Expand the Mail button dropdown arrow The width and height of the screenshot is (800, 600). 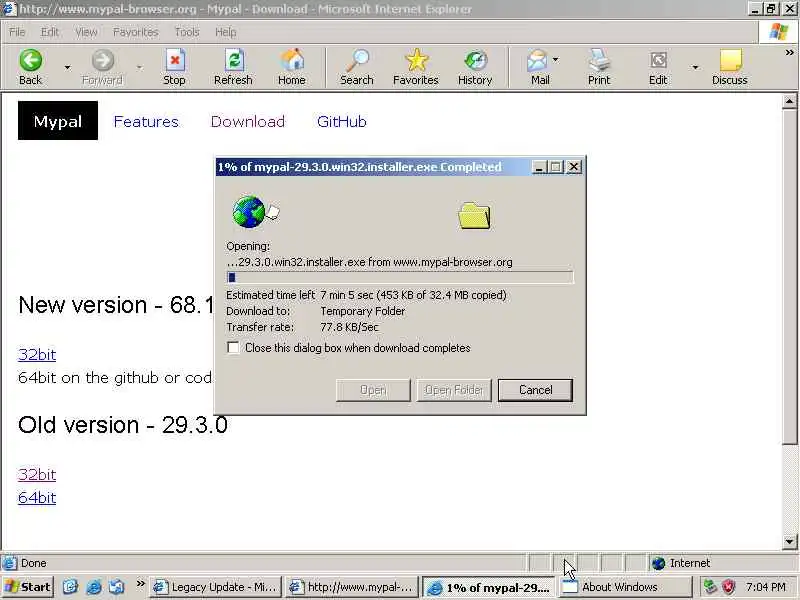(x=556, y=60)
